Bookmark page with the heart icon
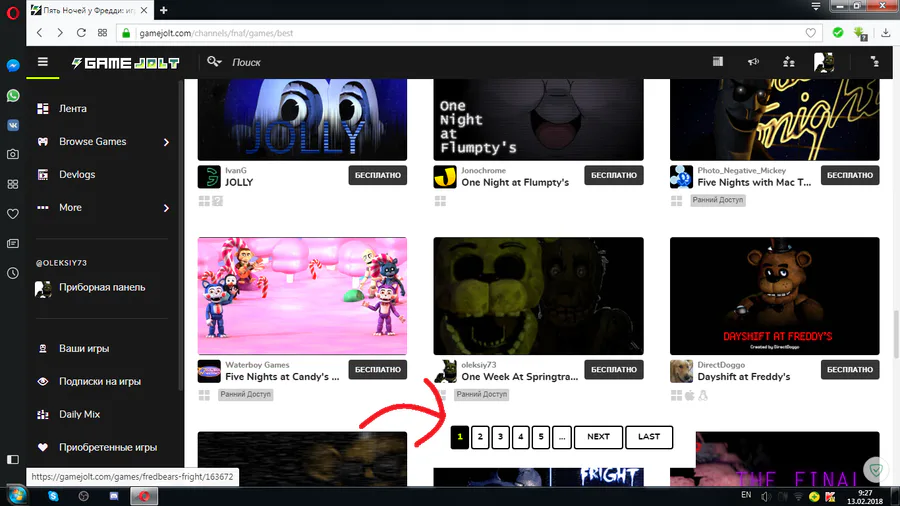Screen dimensions: 900x506 810,33
